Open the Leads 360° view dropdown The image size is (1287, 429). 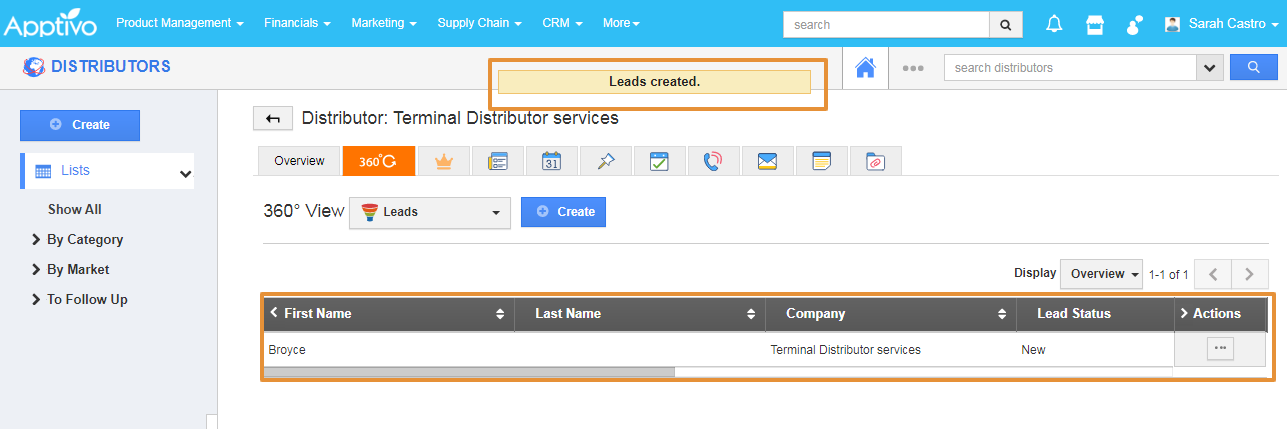point(430,212)
